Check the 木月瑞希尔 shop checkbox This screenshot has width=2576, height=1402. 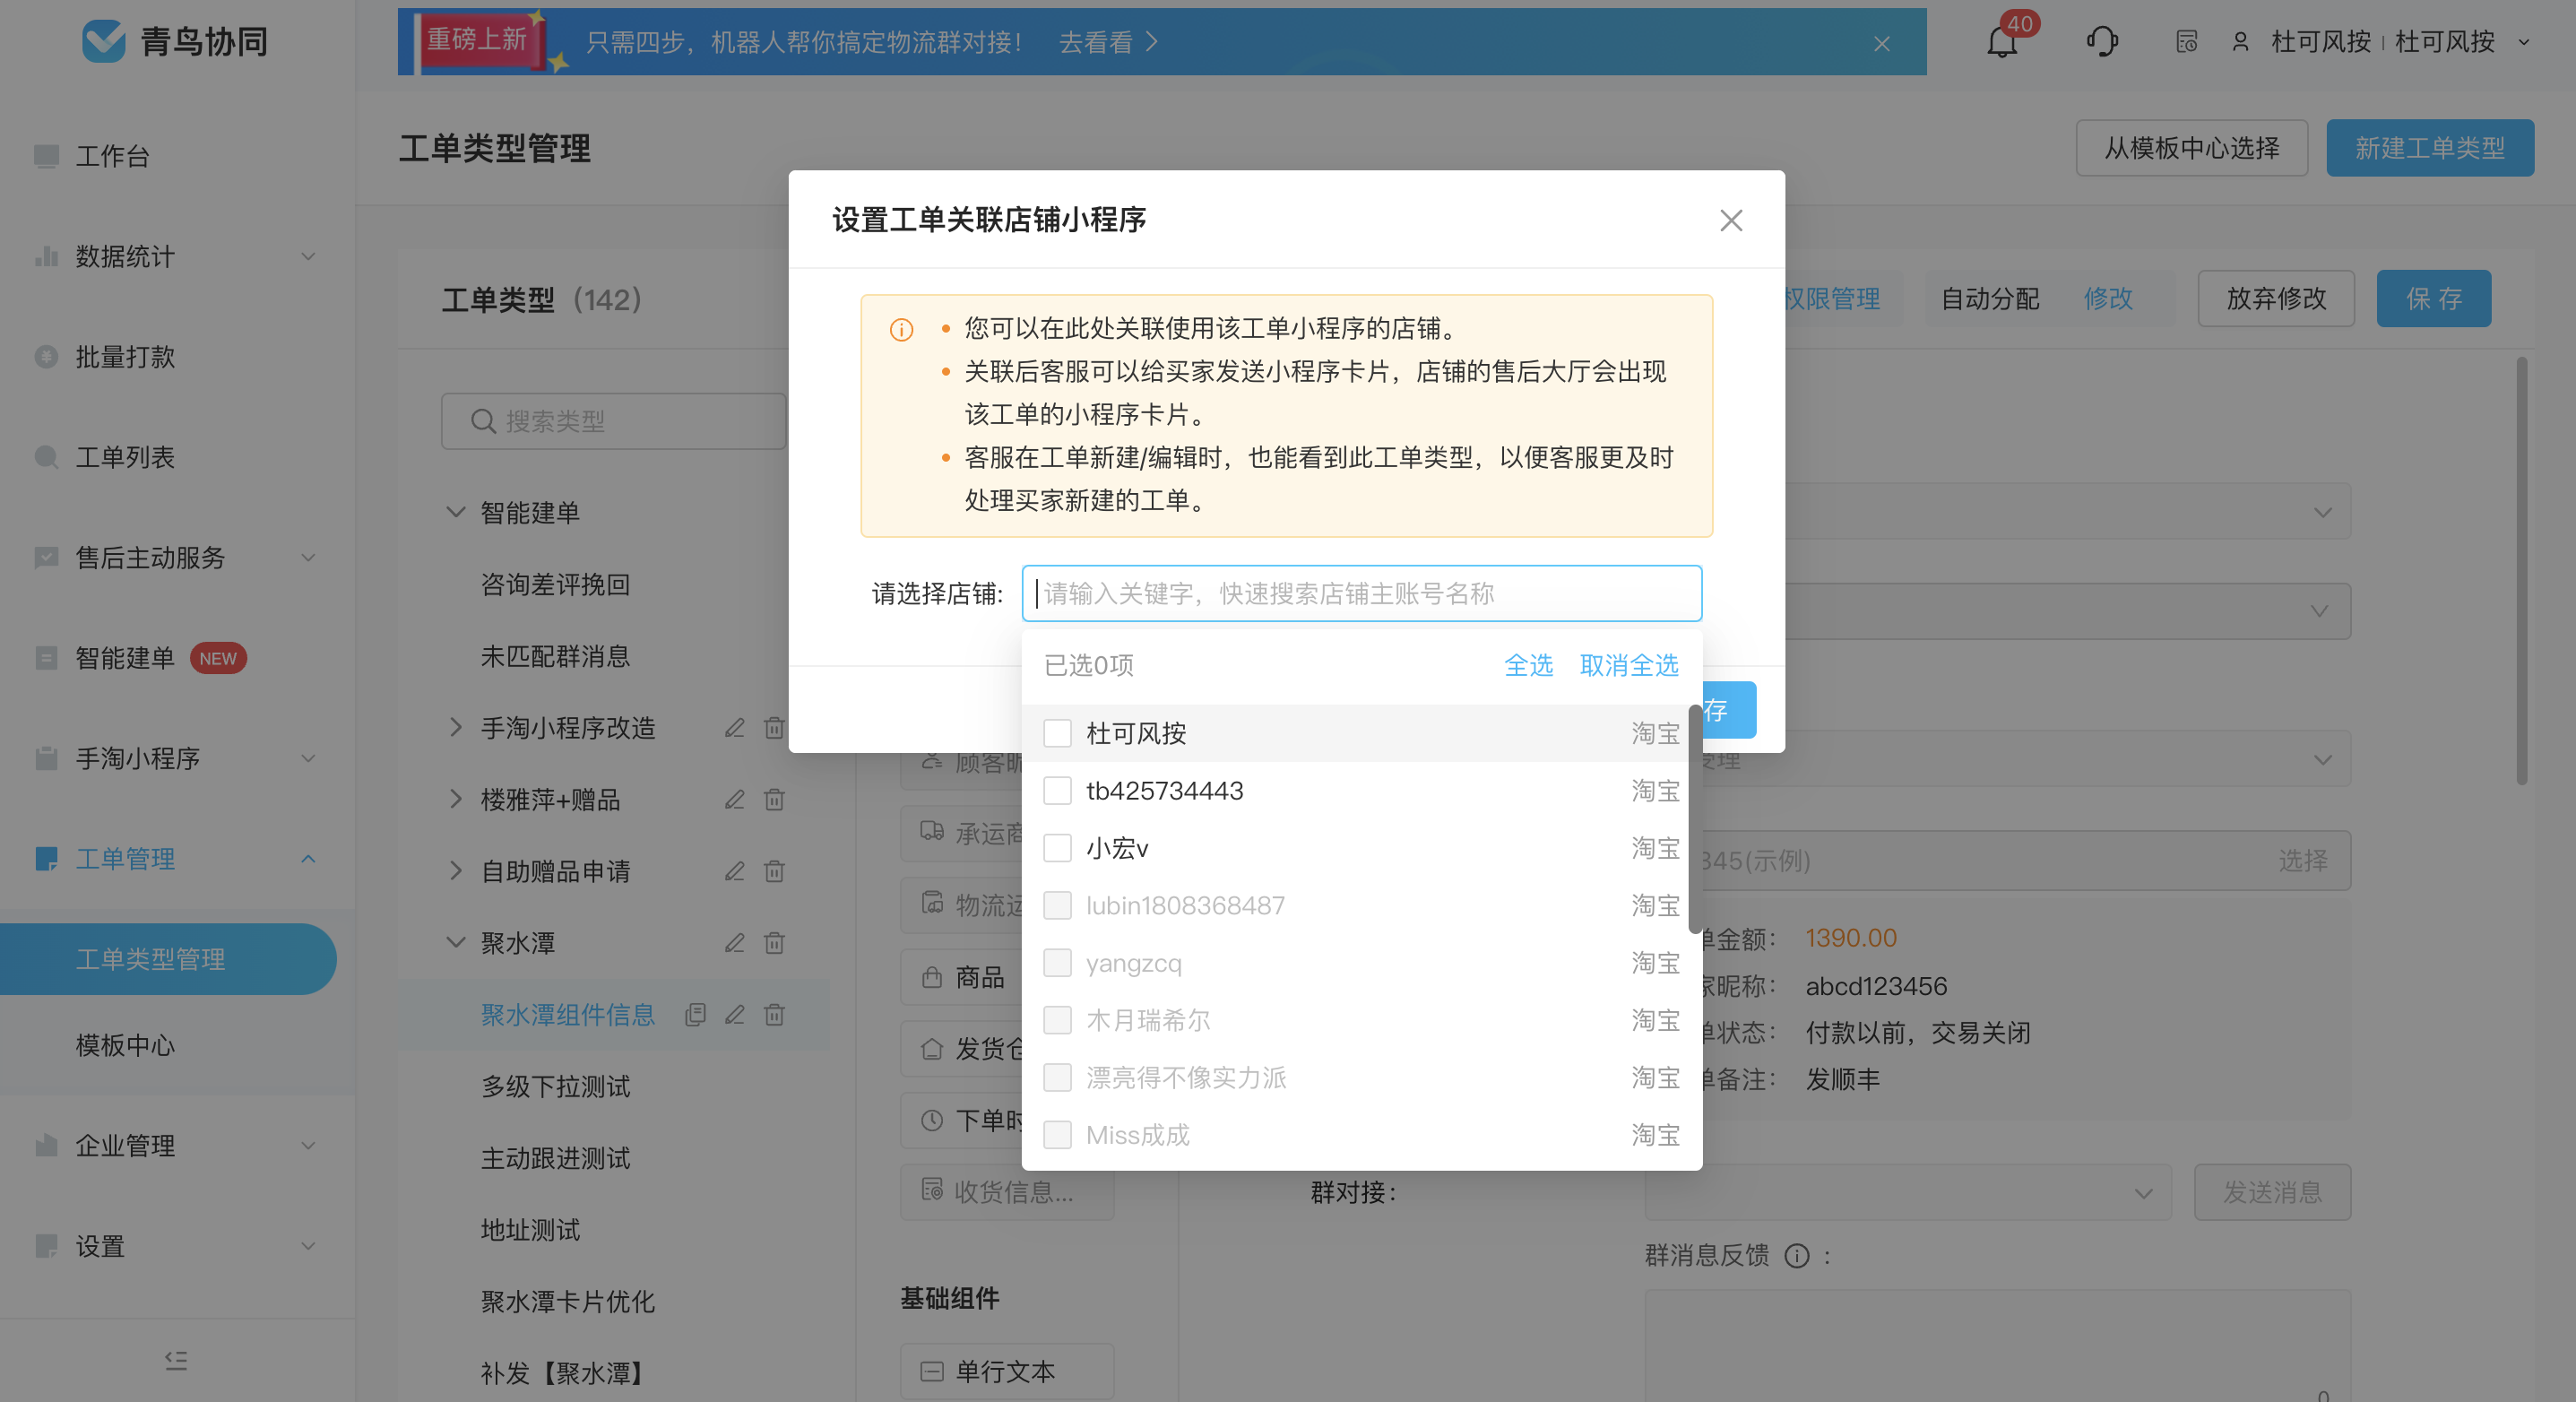point(1057,1020)
